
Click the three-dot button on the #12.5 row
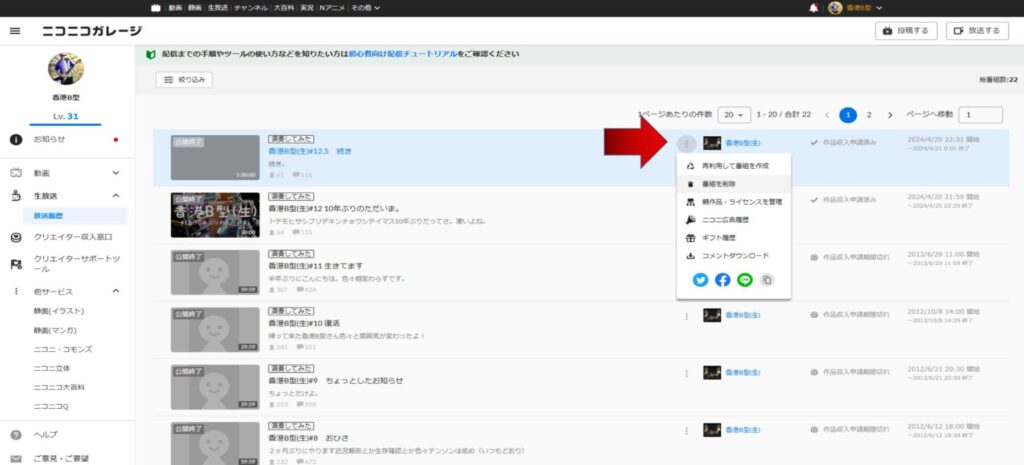point(686,144)
